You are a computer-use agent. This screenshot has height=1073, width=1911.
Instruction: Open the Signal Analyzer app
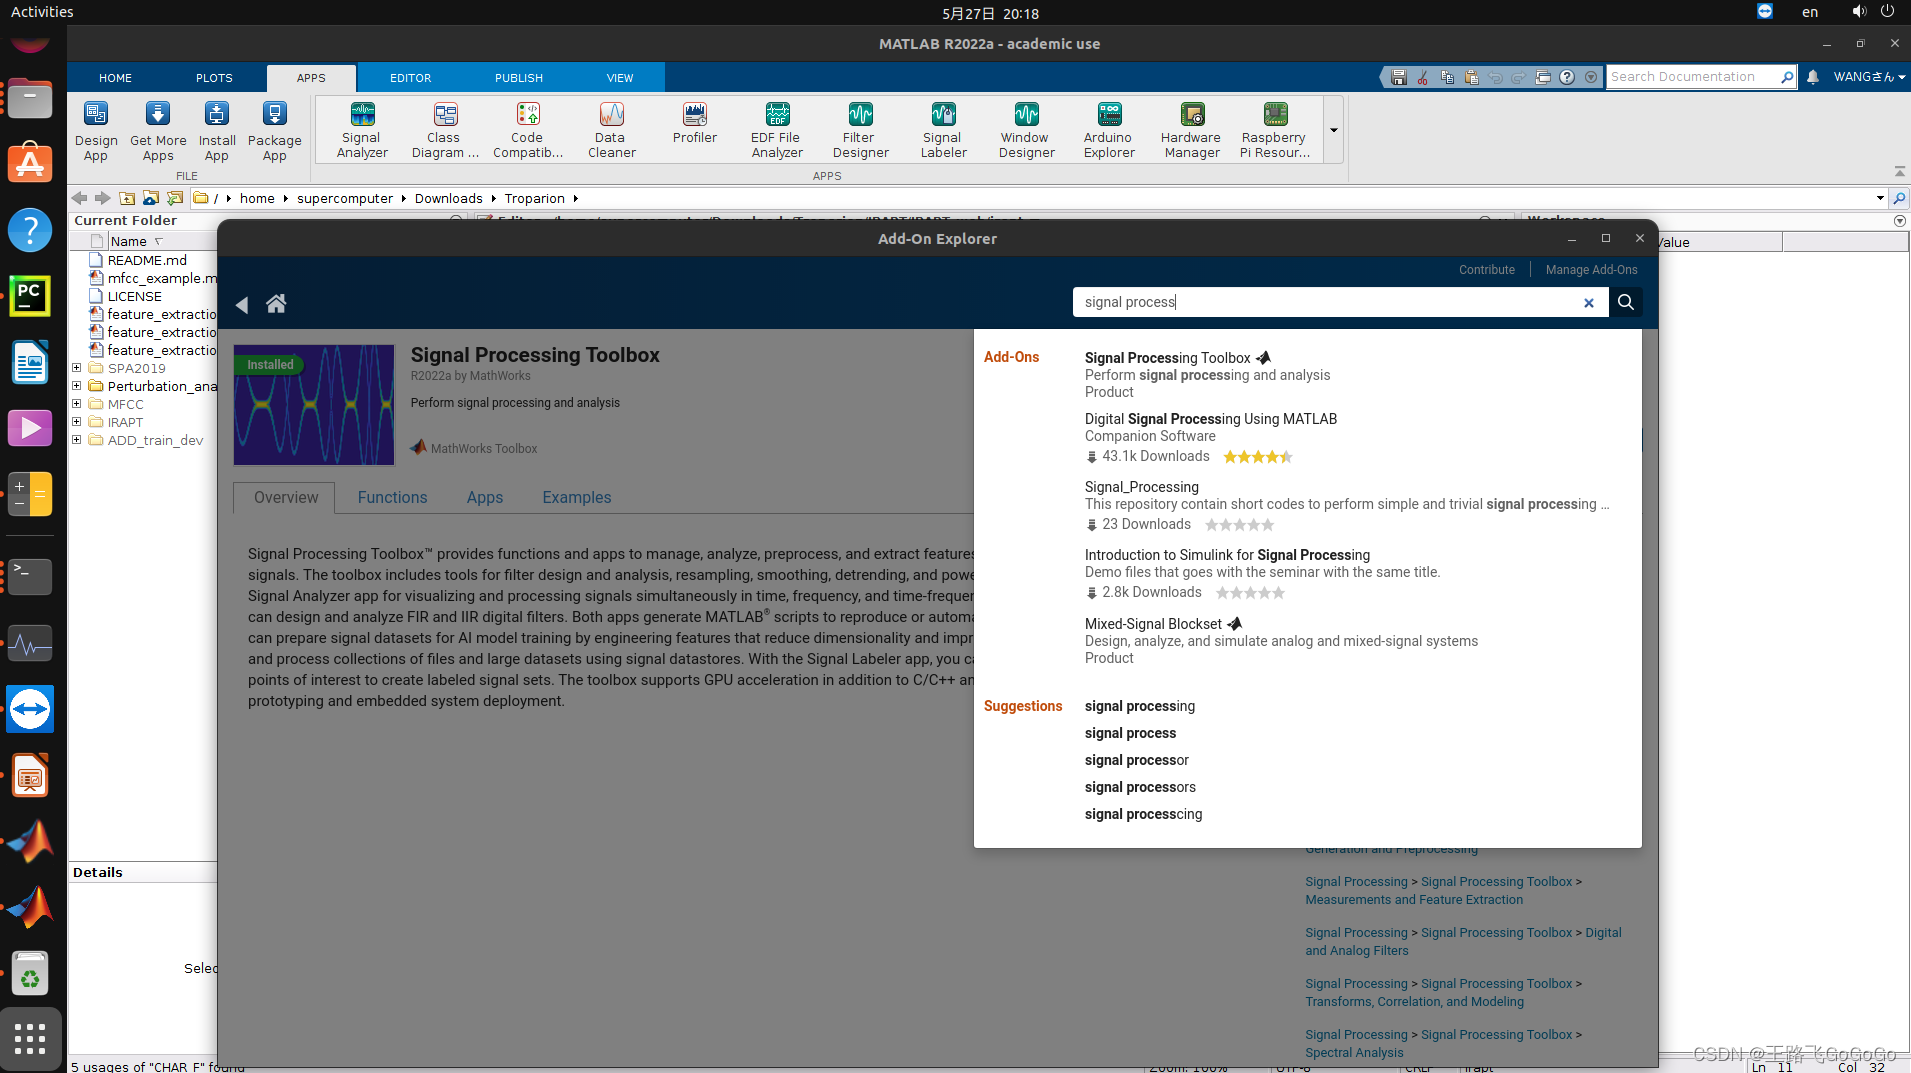(362, 129)
